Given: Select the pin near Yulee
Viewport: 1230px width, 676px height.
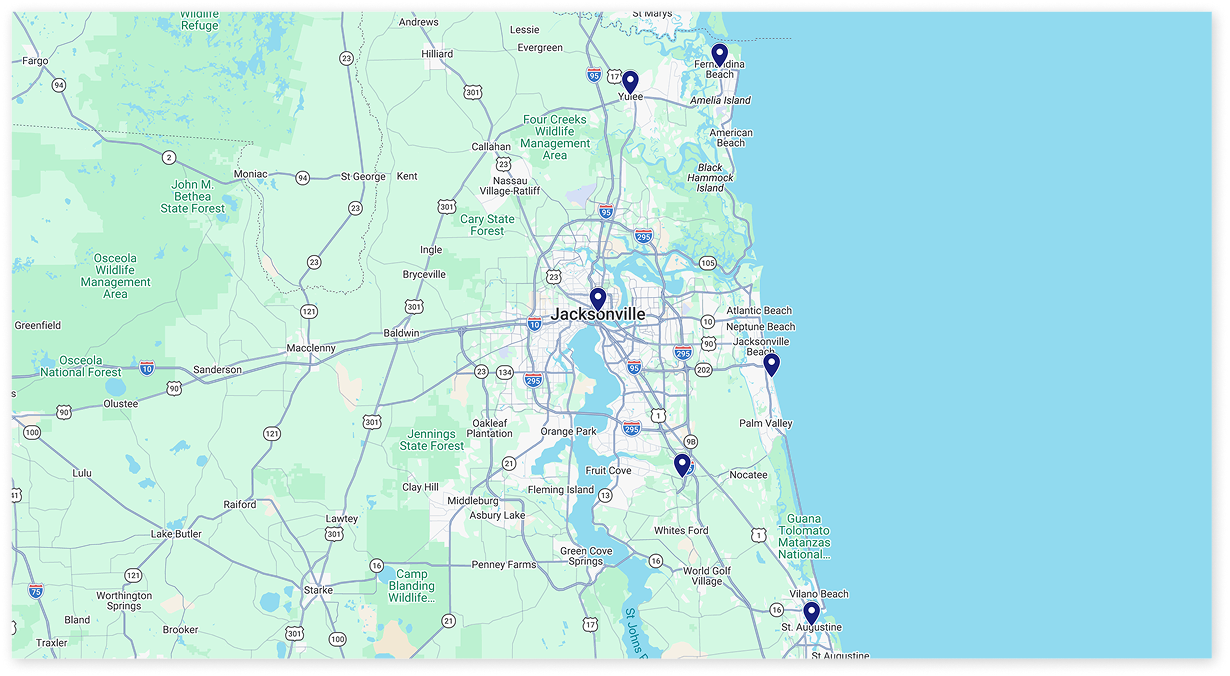Looking at the screenshot, I should [x=633, y=79].
